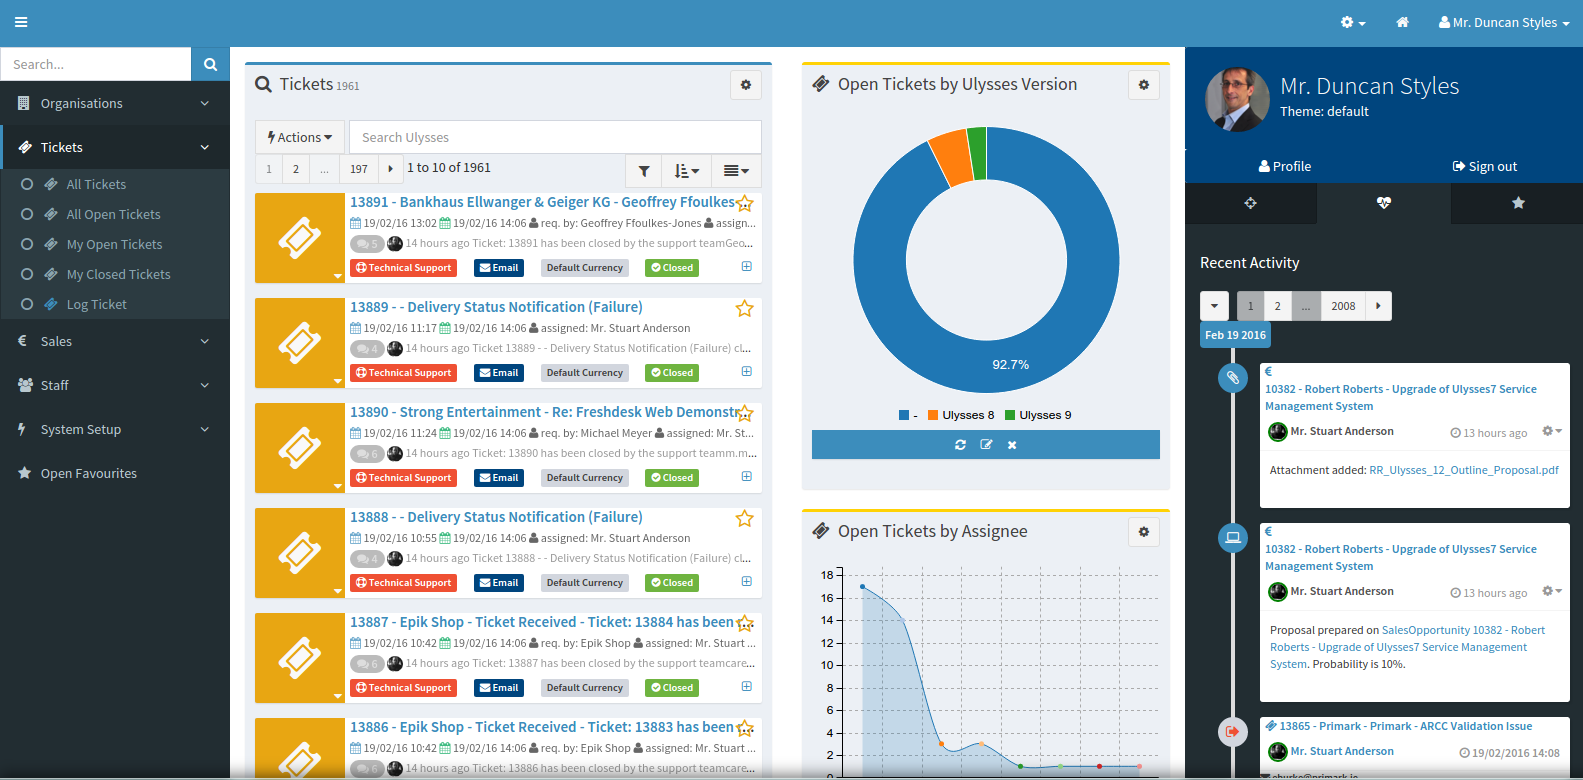Open My Open Tickets
Viewport: 1583px width, 780px height.
[114, 244]
